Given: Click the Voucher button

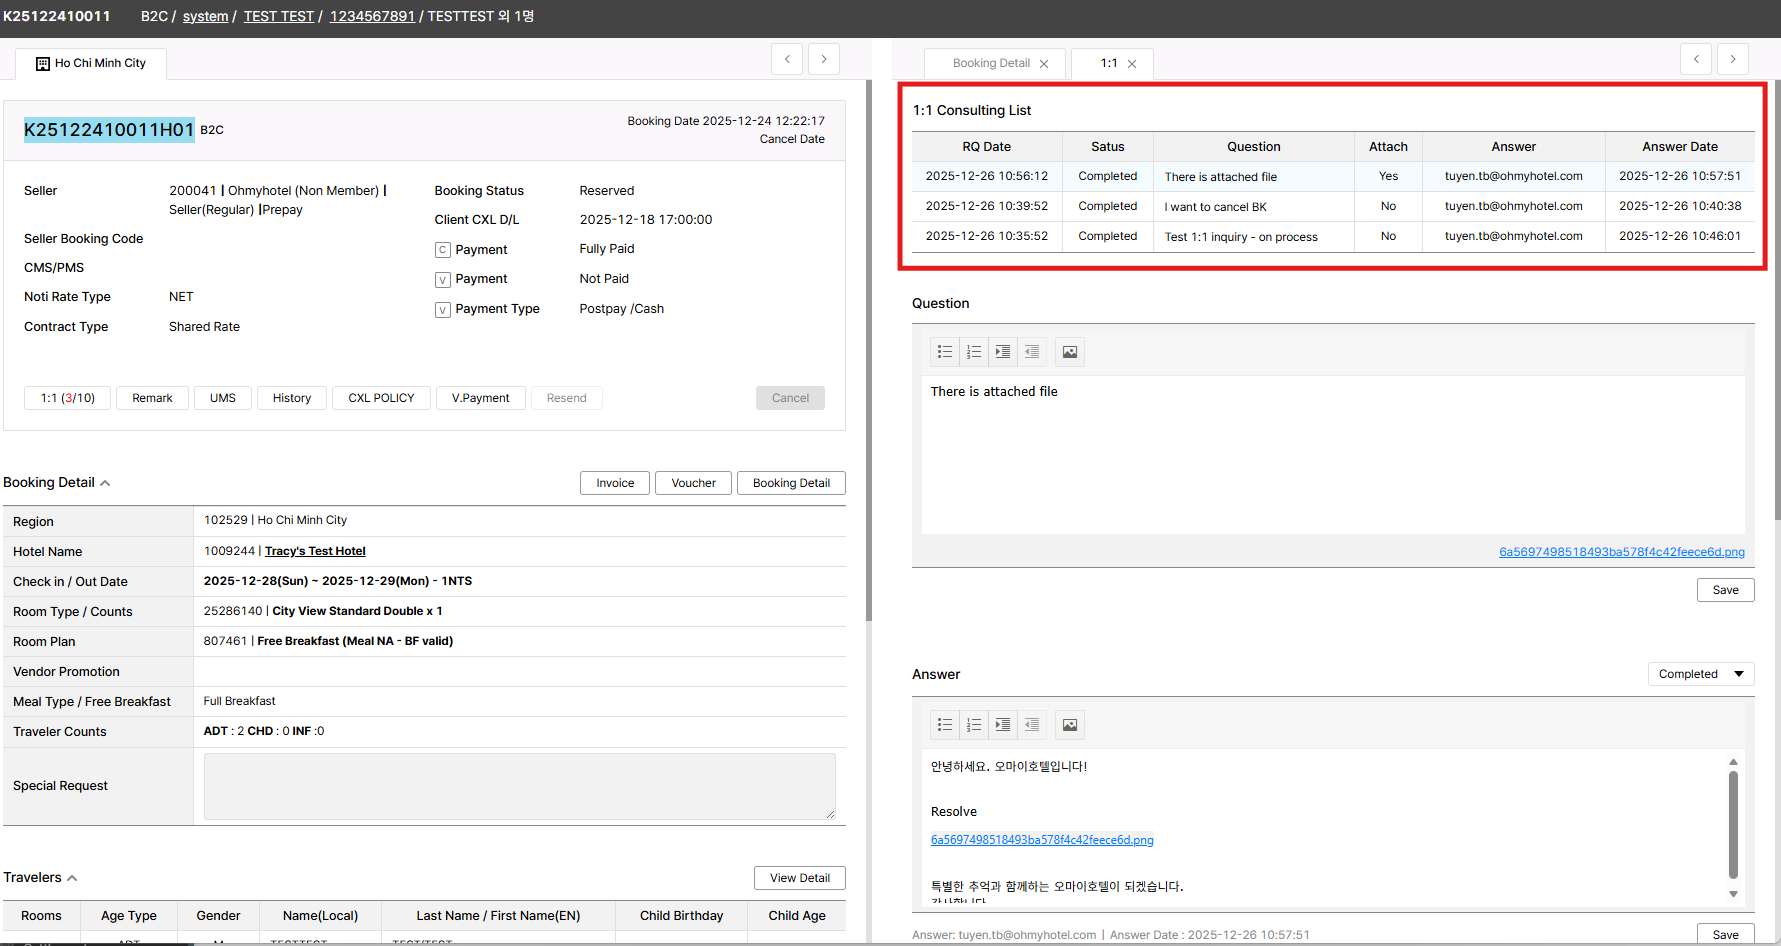Looking at the screenshot, I should pos(693,483).
